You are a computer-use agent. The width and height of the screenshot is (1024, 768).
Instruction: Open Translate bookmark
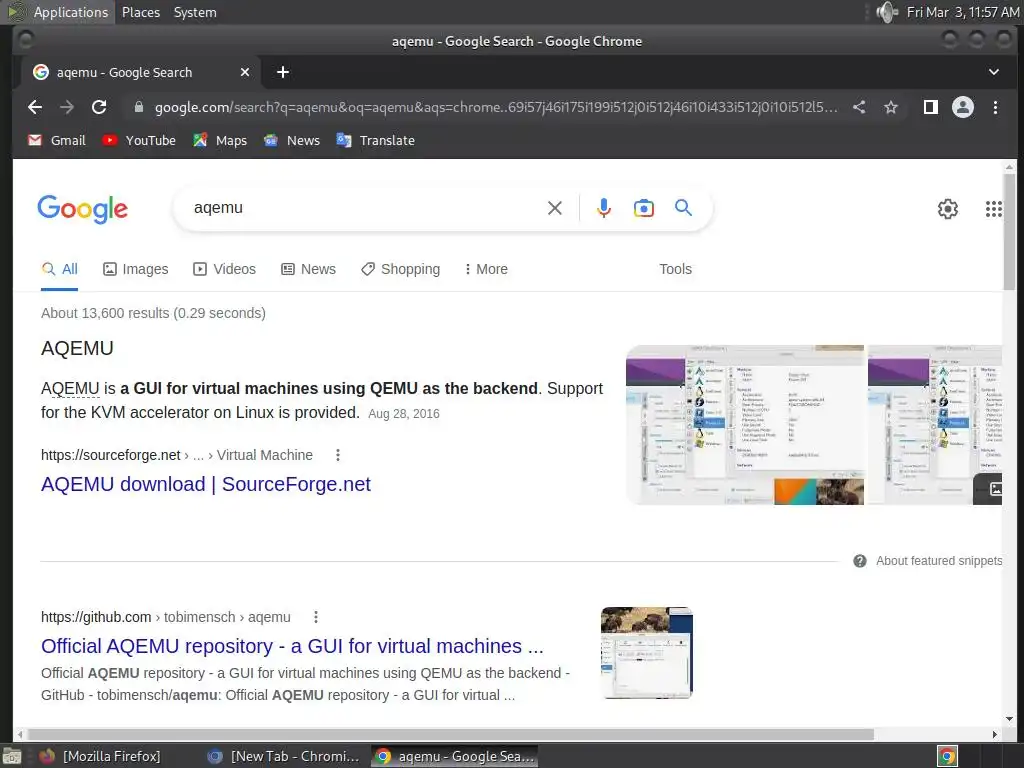point(376,140)
